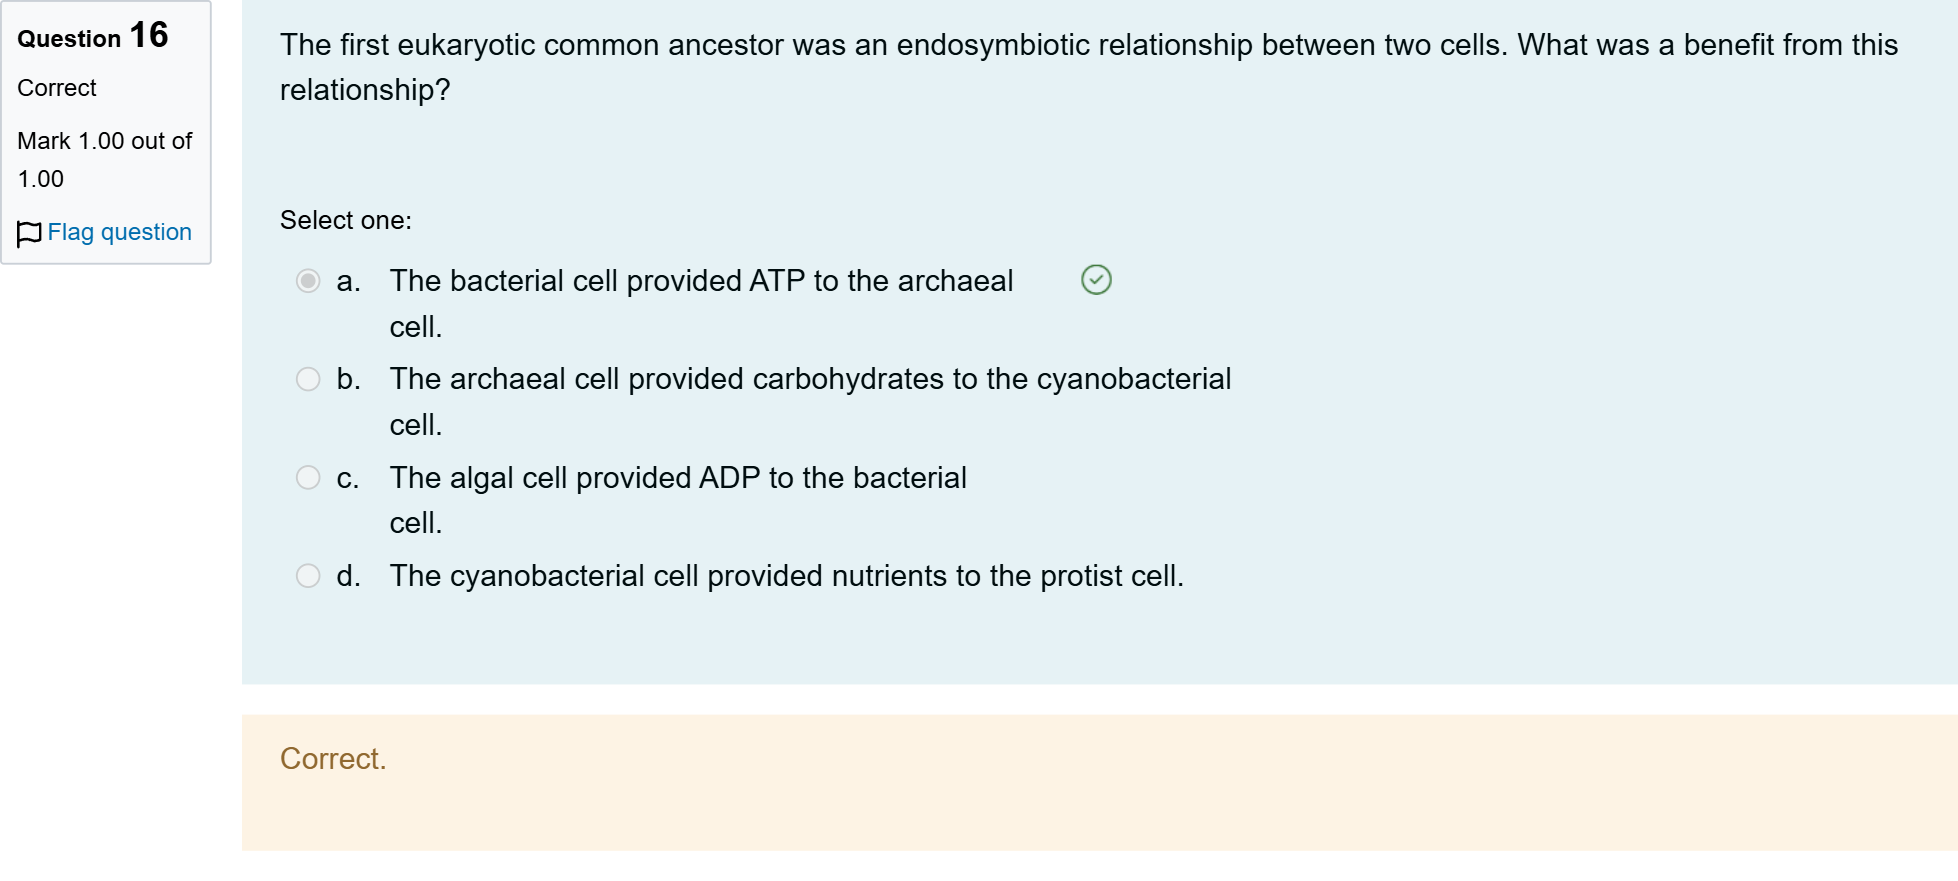The image size is (1958, 881).
Task: Click the Mark 1.00 out of 1.00 text
Action: pos(105,160)
